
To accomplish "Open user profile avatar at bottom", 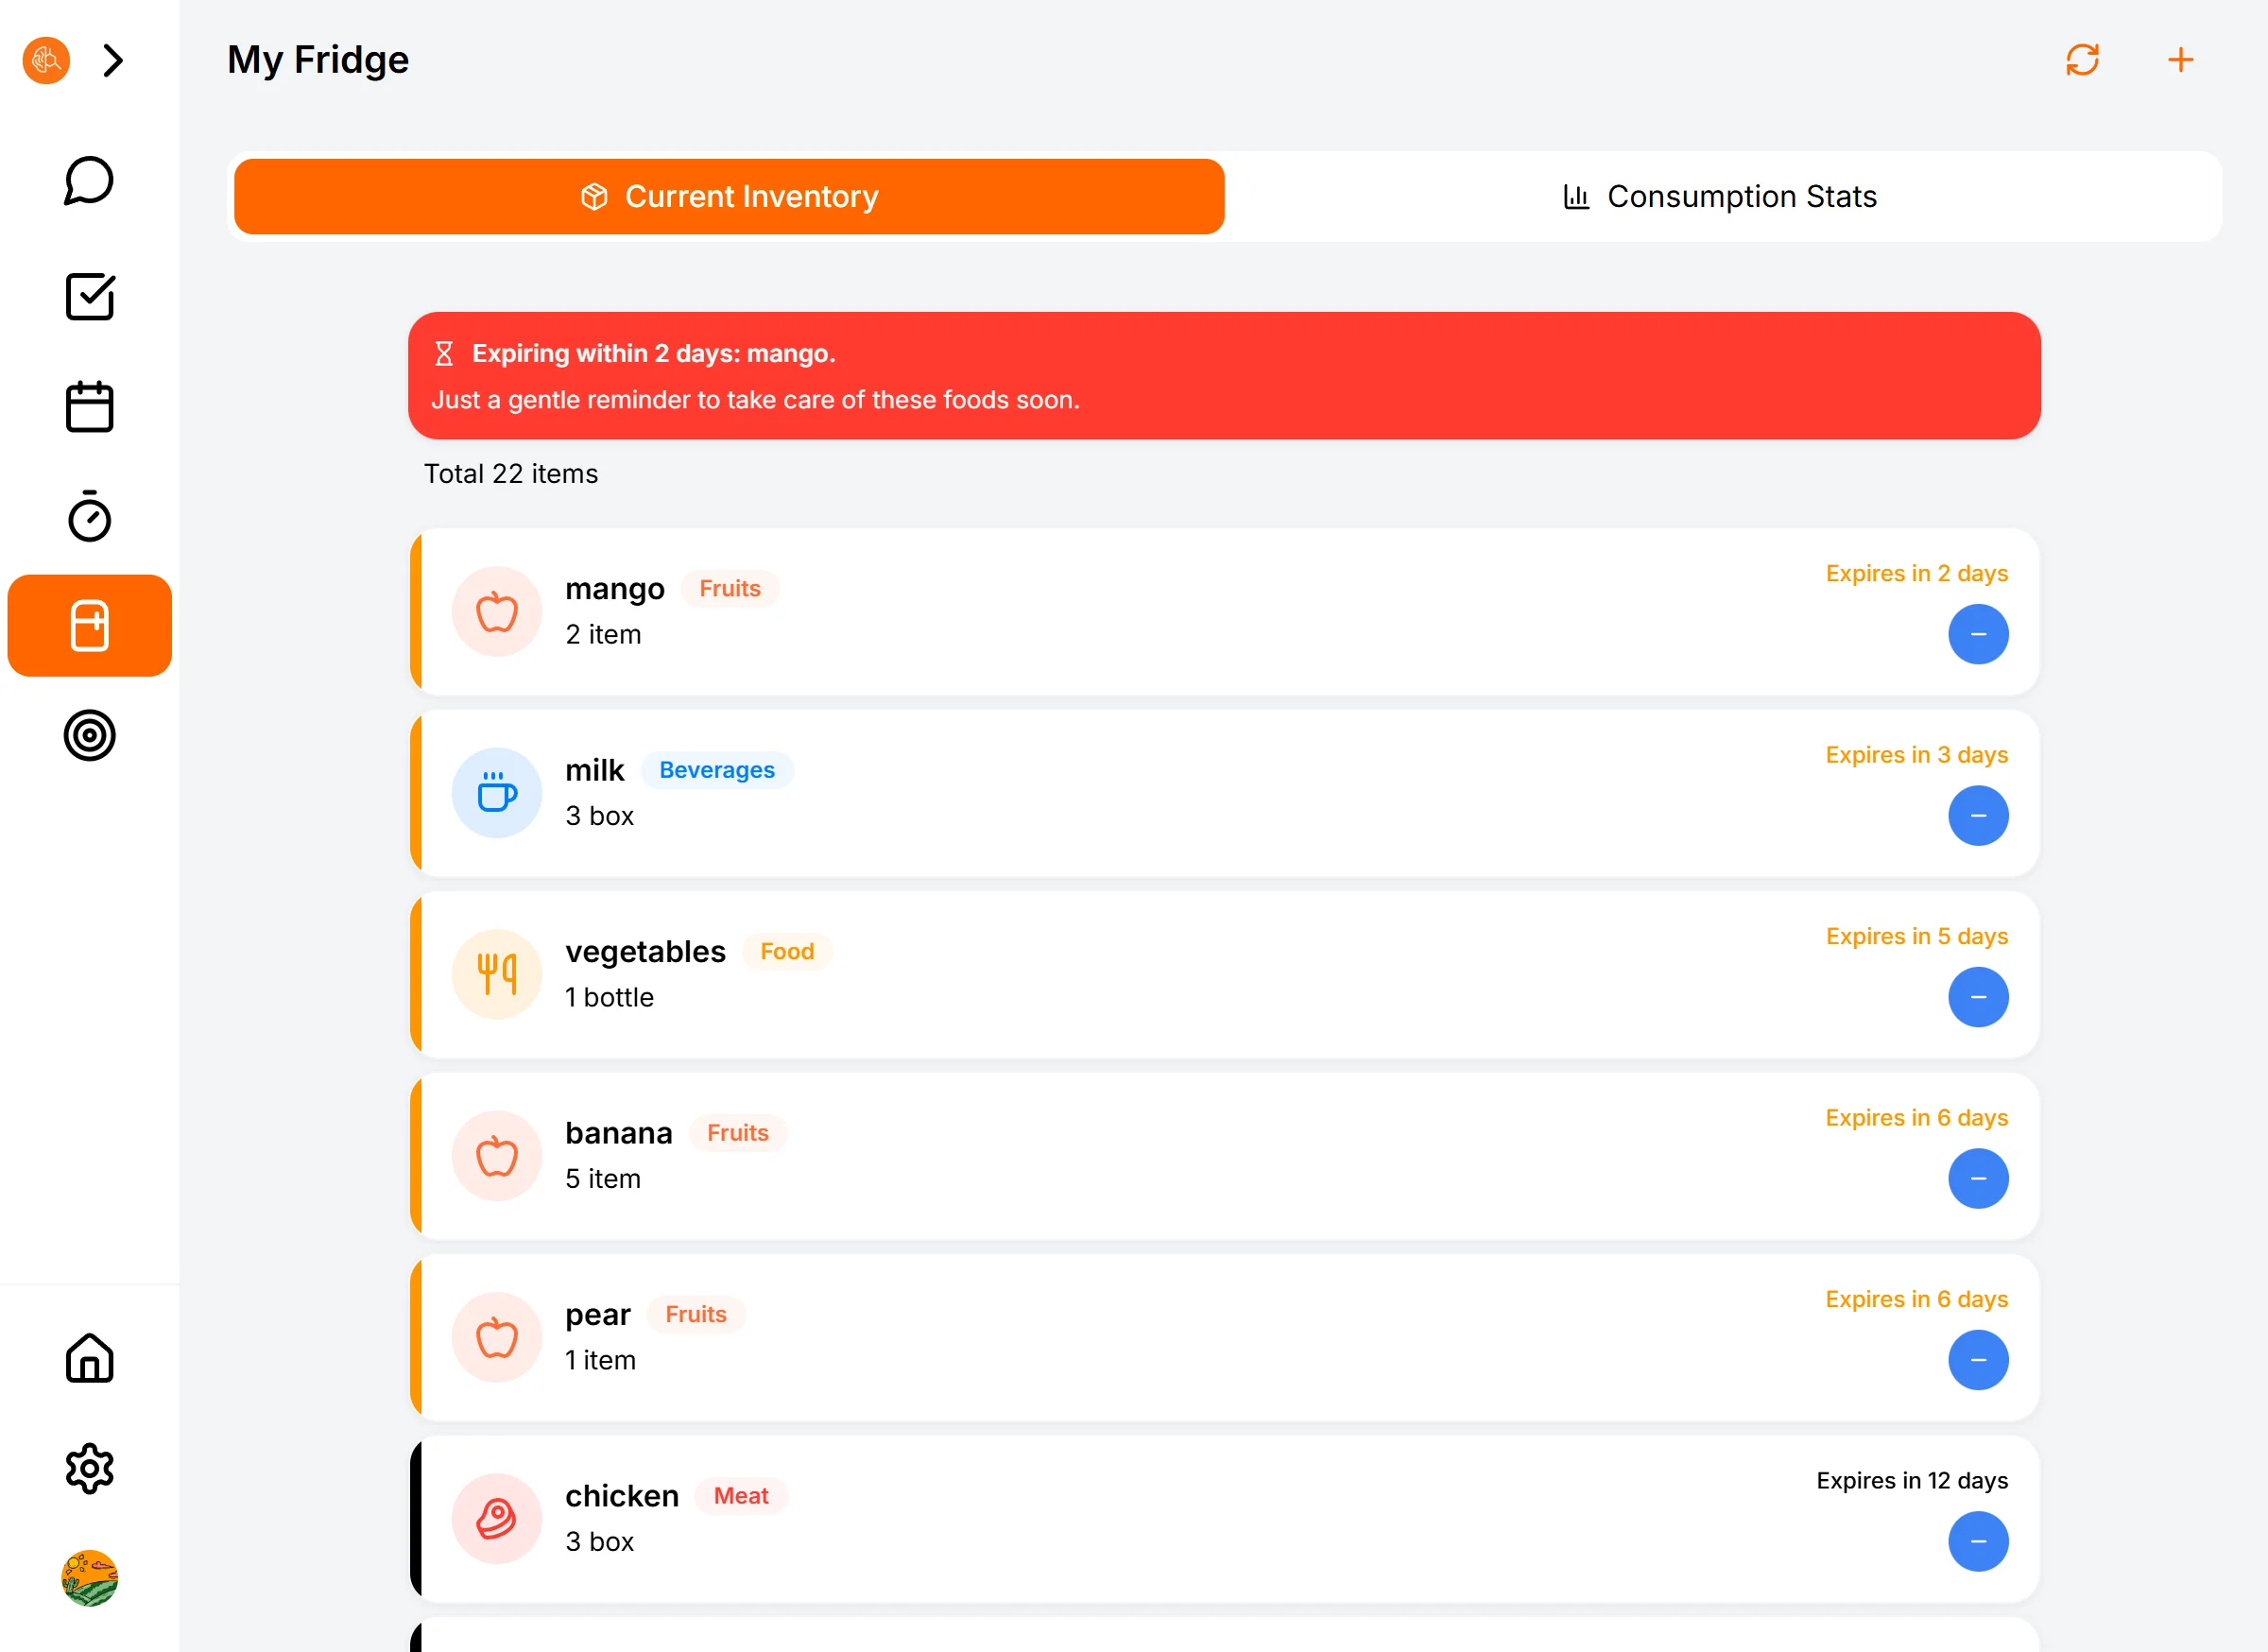I will pyautogui.click(x=89, y=1578).
